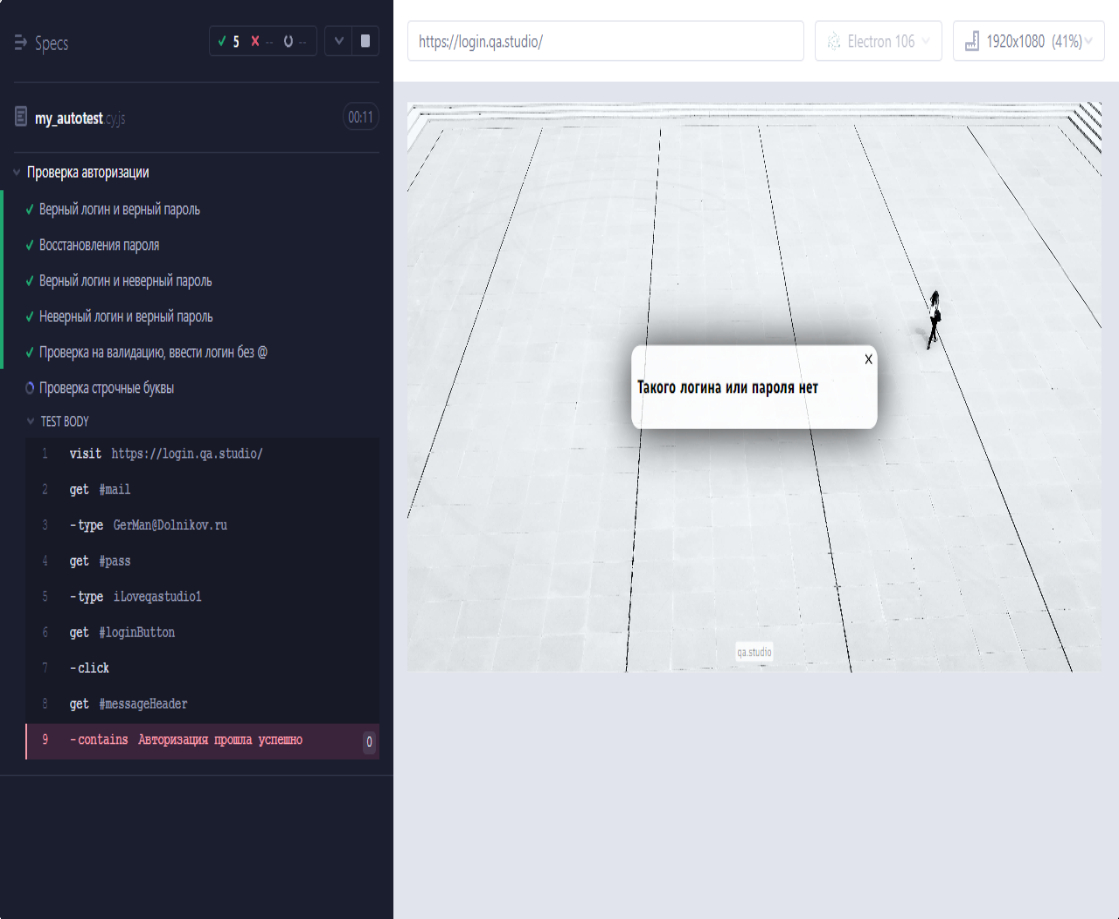This screenshot has height=919, width=1119.
Task: Select the Верный логин и верный пароль test
Action: tap(119, 210)
